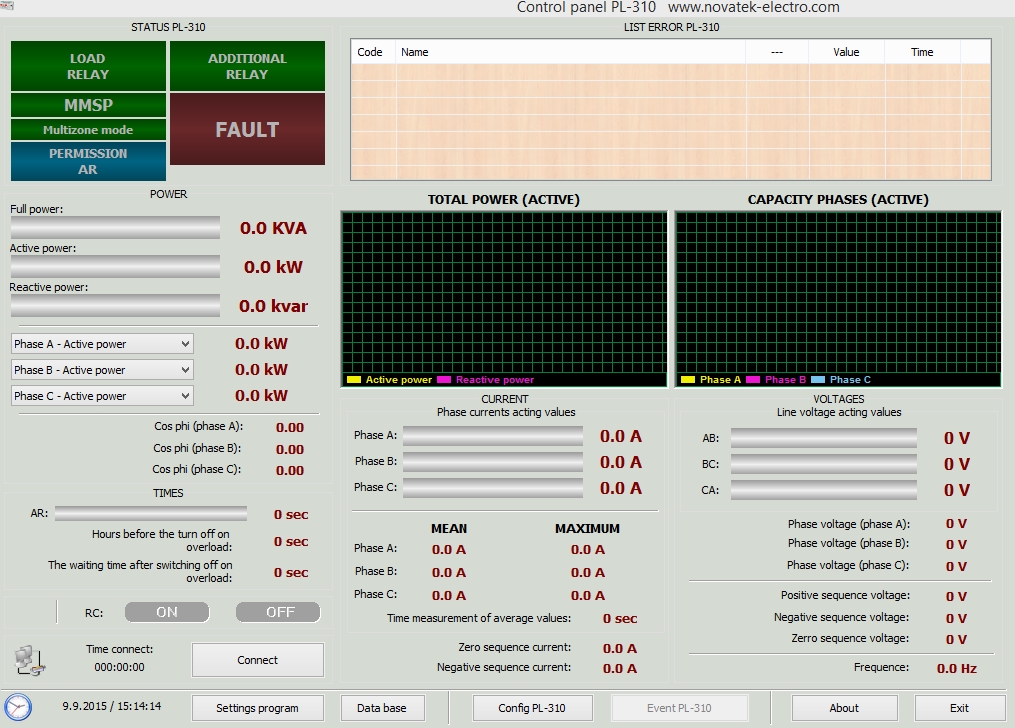Click the CA line voltage bar

[x=823, y=490]
